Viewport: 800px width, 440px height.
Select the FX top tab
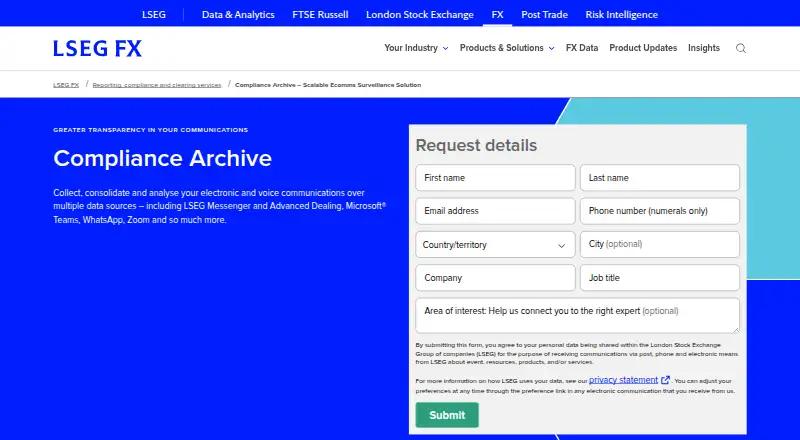(x=497, y=14)
